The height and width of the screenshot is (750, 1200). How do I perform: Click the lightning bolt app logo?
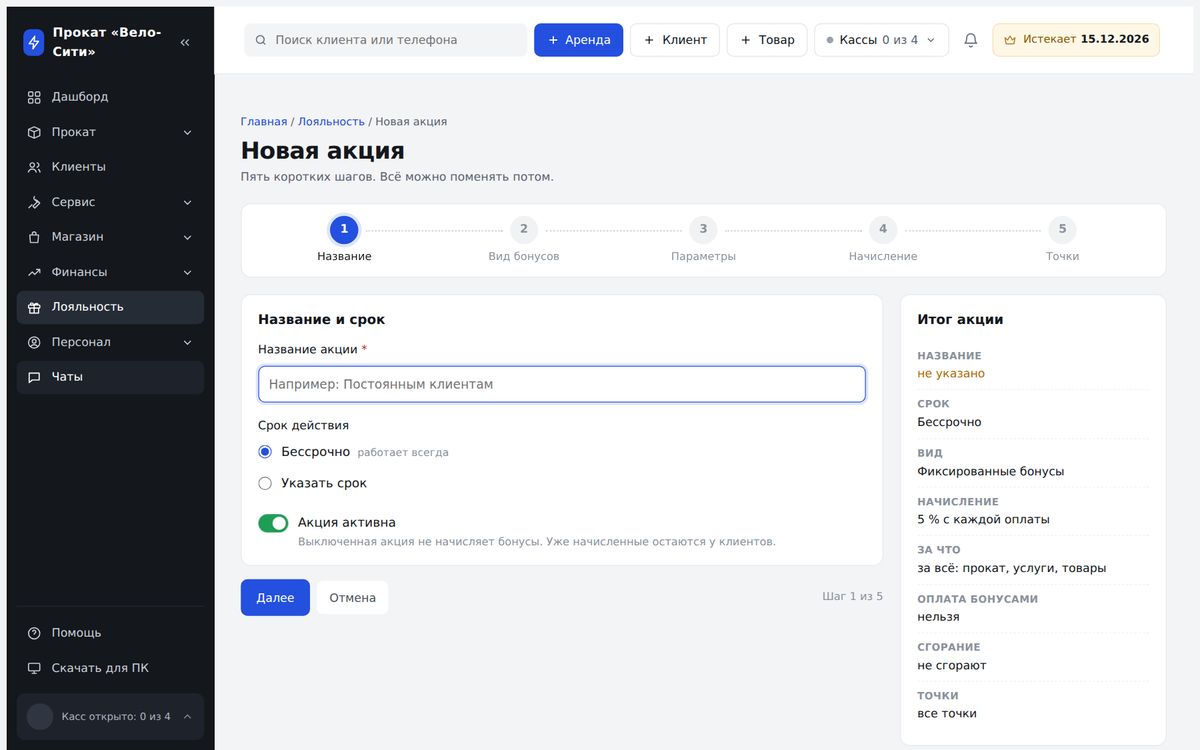[x=34, y=42]
